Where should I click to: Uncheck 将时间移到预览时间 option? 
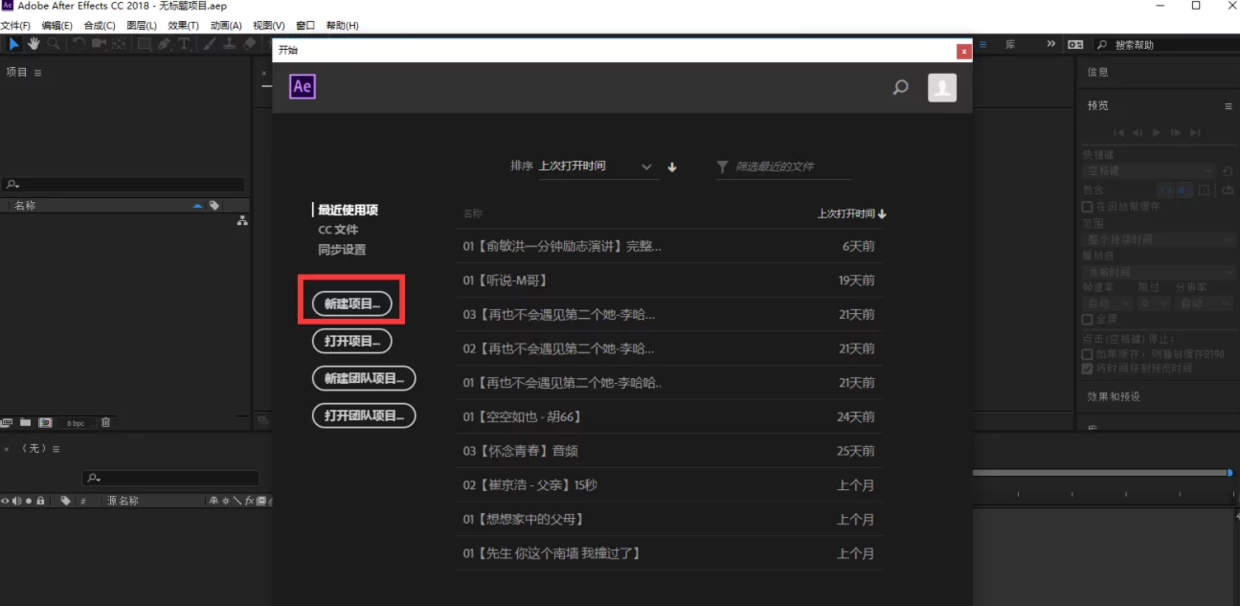coord(1087,368)
